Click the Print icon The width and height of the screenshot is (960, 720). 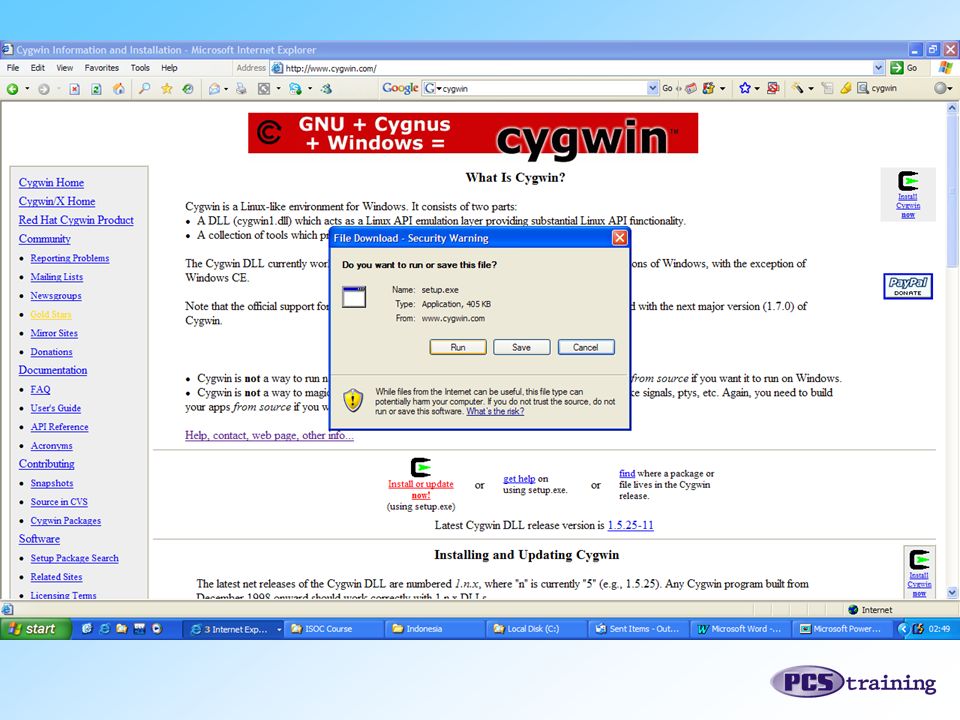(241, 89)
